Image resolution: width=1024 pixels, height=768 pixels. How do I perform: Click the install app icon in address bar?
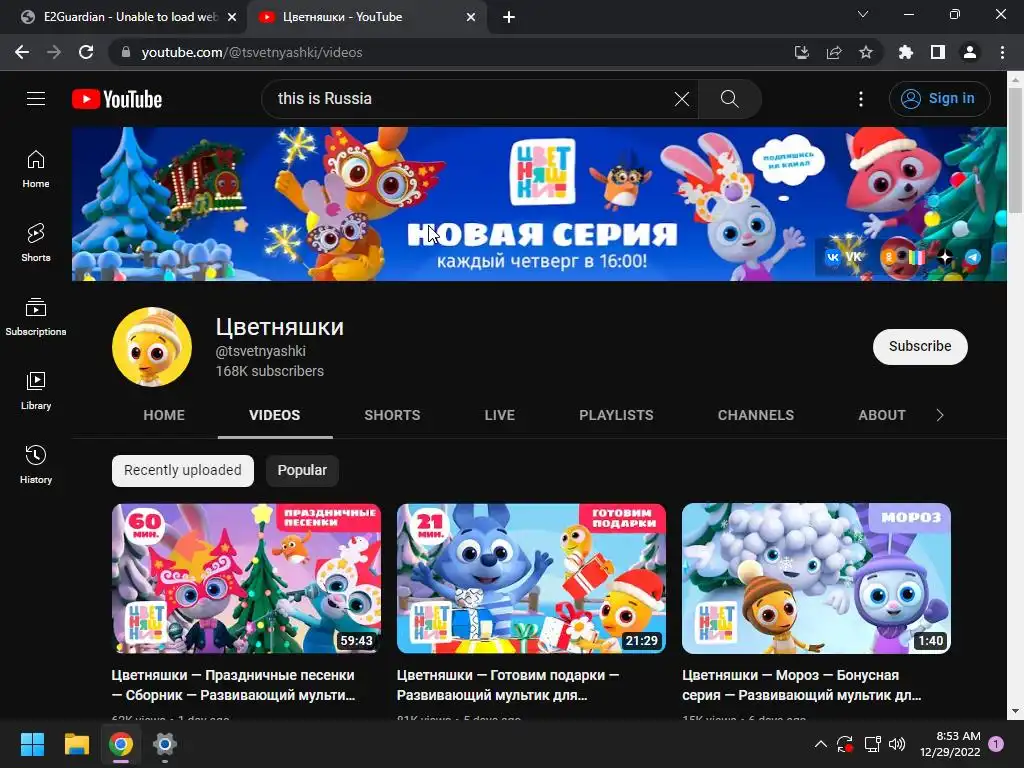pyautogui.click(x=802, y=52)
